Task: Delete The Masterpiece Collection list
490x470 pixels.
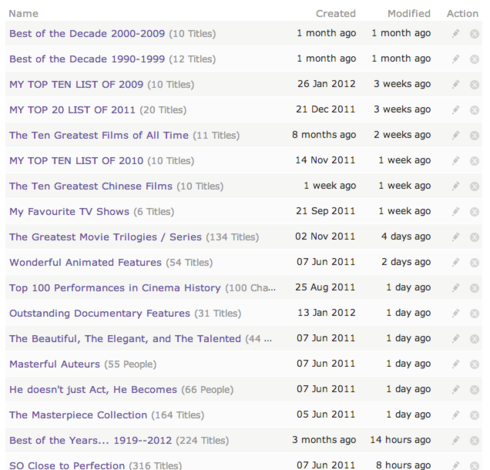Action: click(x=474, y=415)
